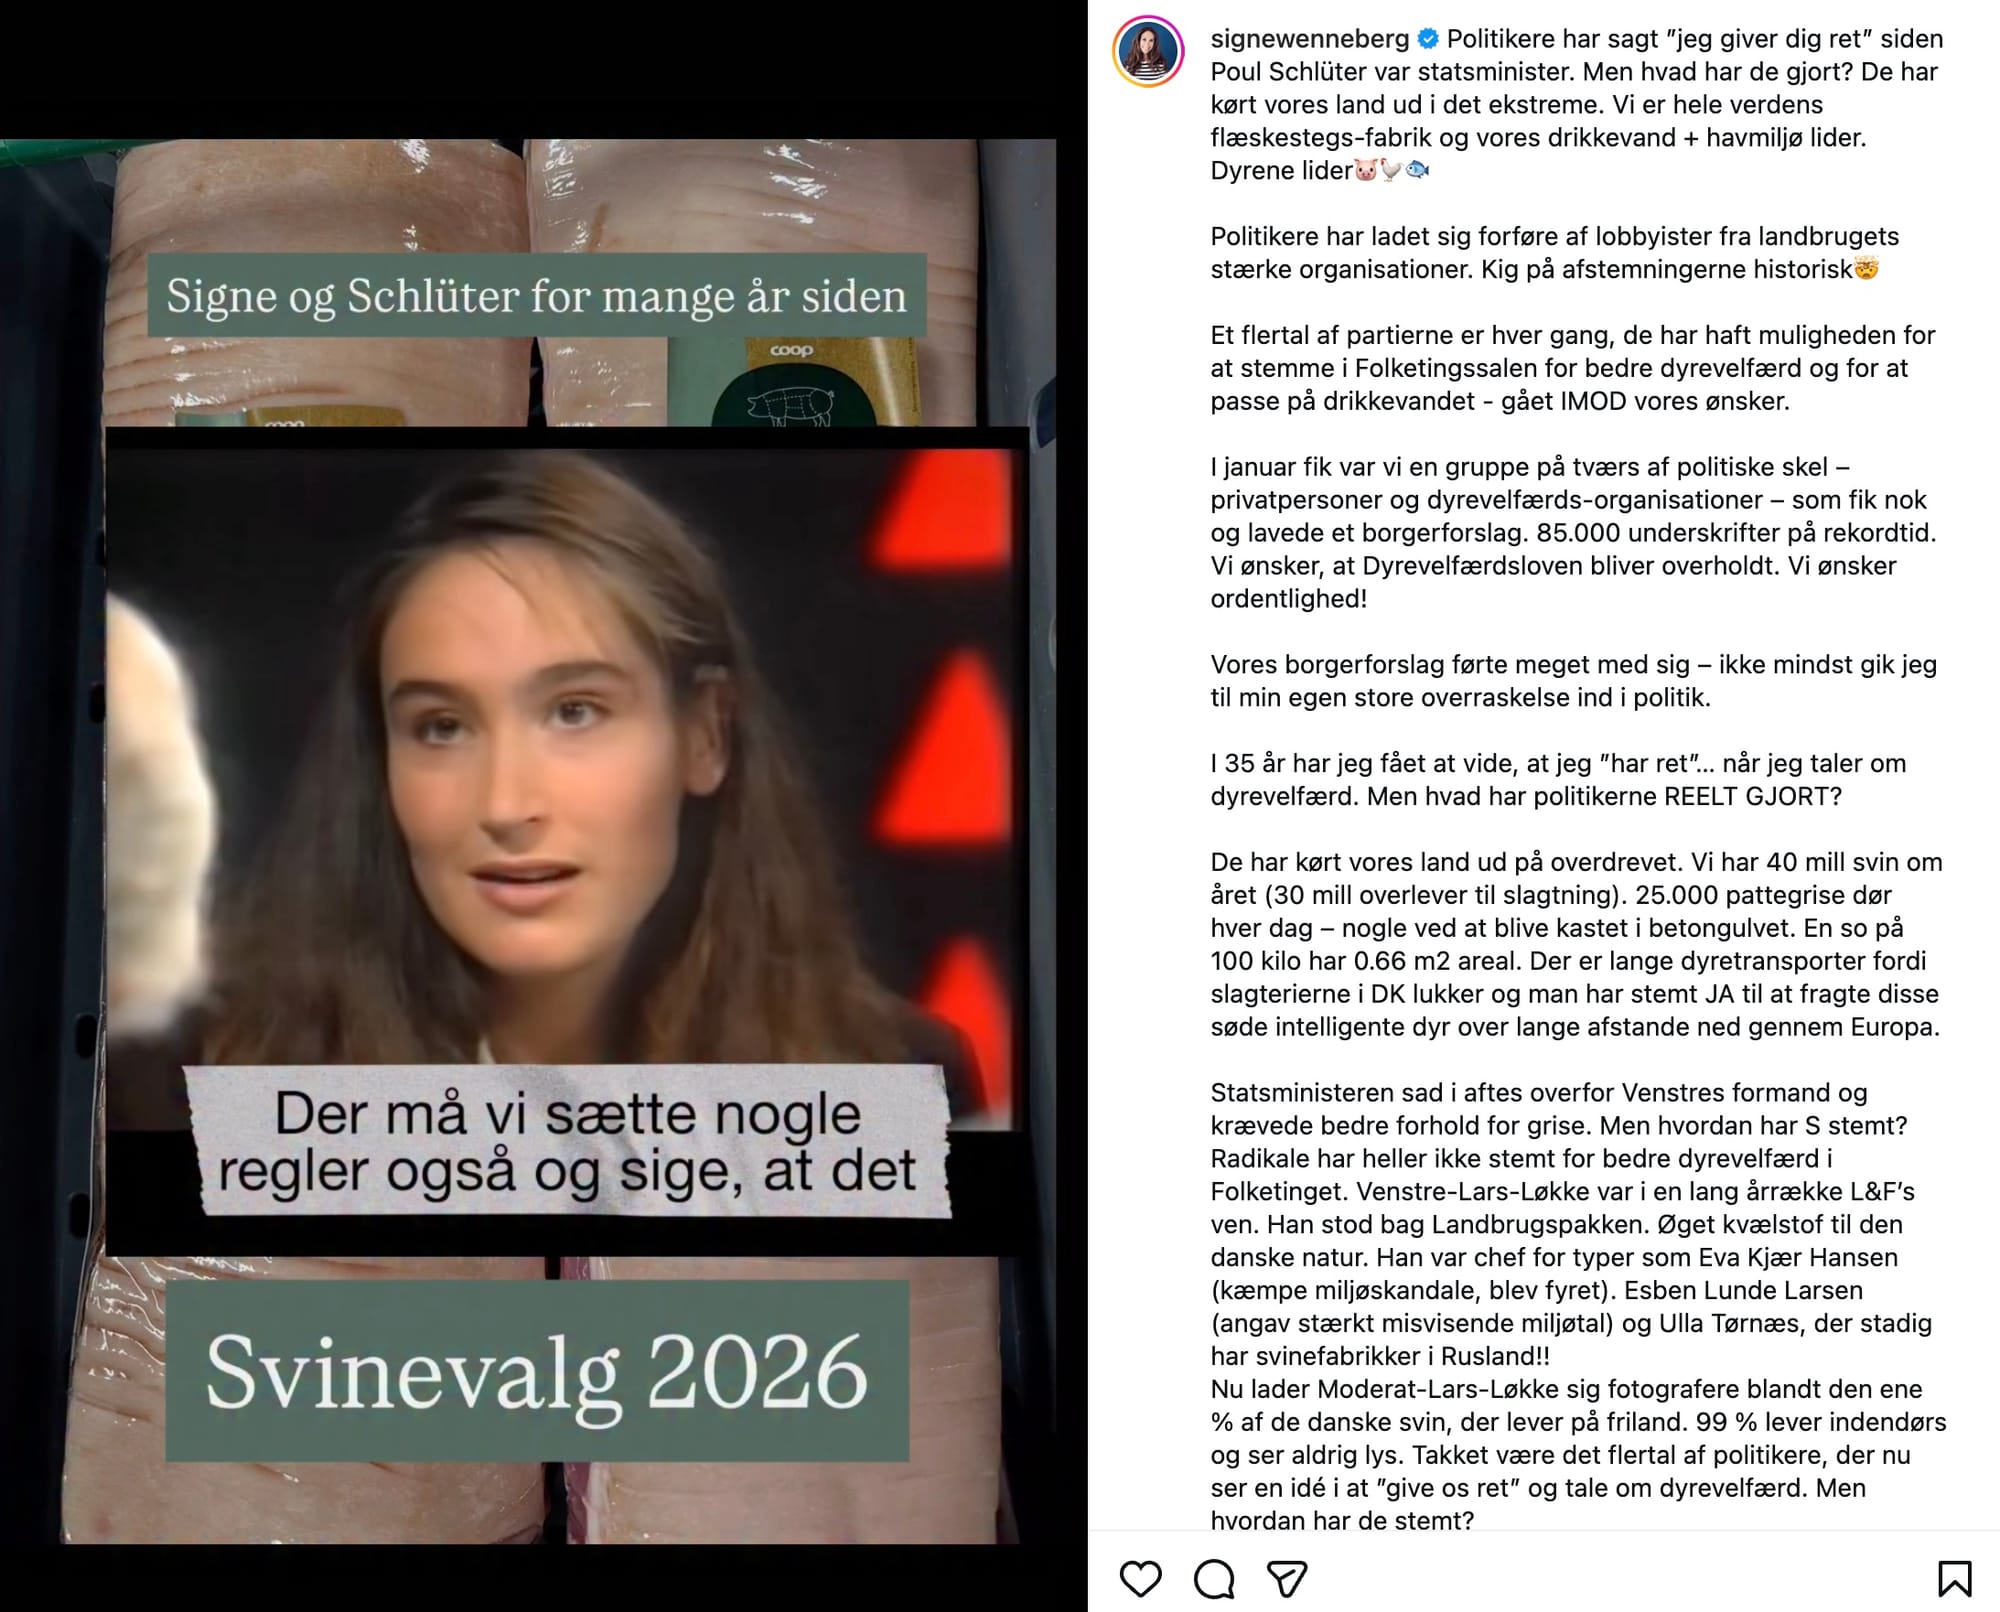This screenshot has height=1612, width=2000.
Task: Save the post with the bookmark icon
Action: pyautogui.click(x=1954, y=1579)
